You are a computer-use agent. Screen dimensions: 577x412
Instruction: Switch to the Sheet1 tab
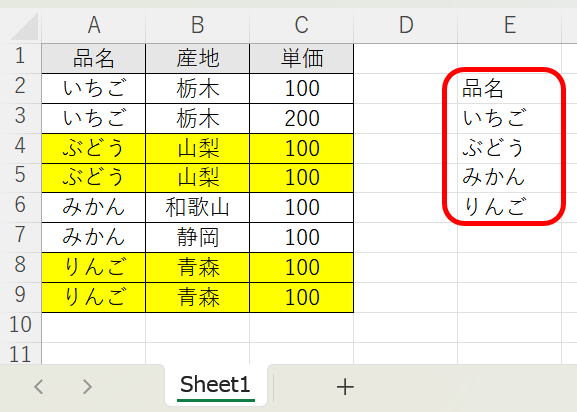216,385
